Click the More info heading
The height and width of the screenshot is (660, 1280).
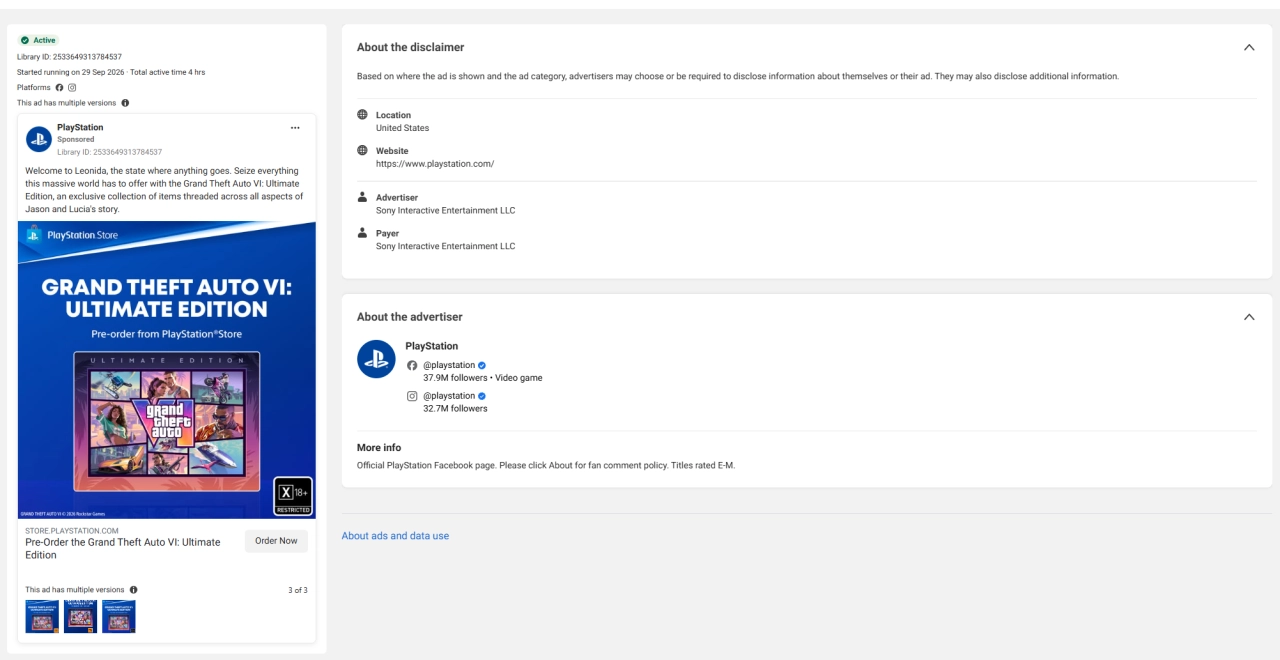(x=379, y=448)
